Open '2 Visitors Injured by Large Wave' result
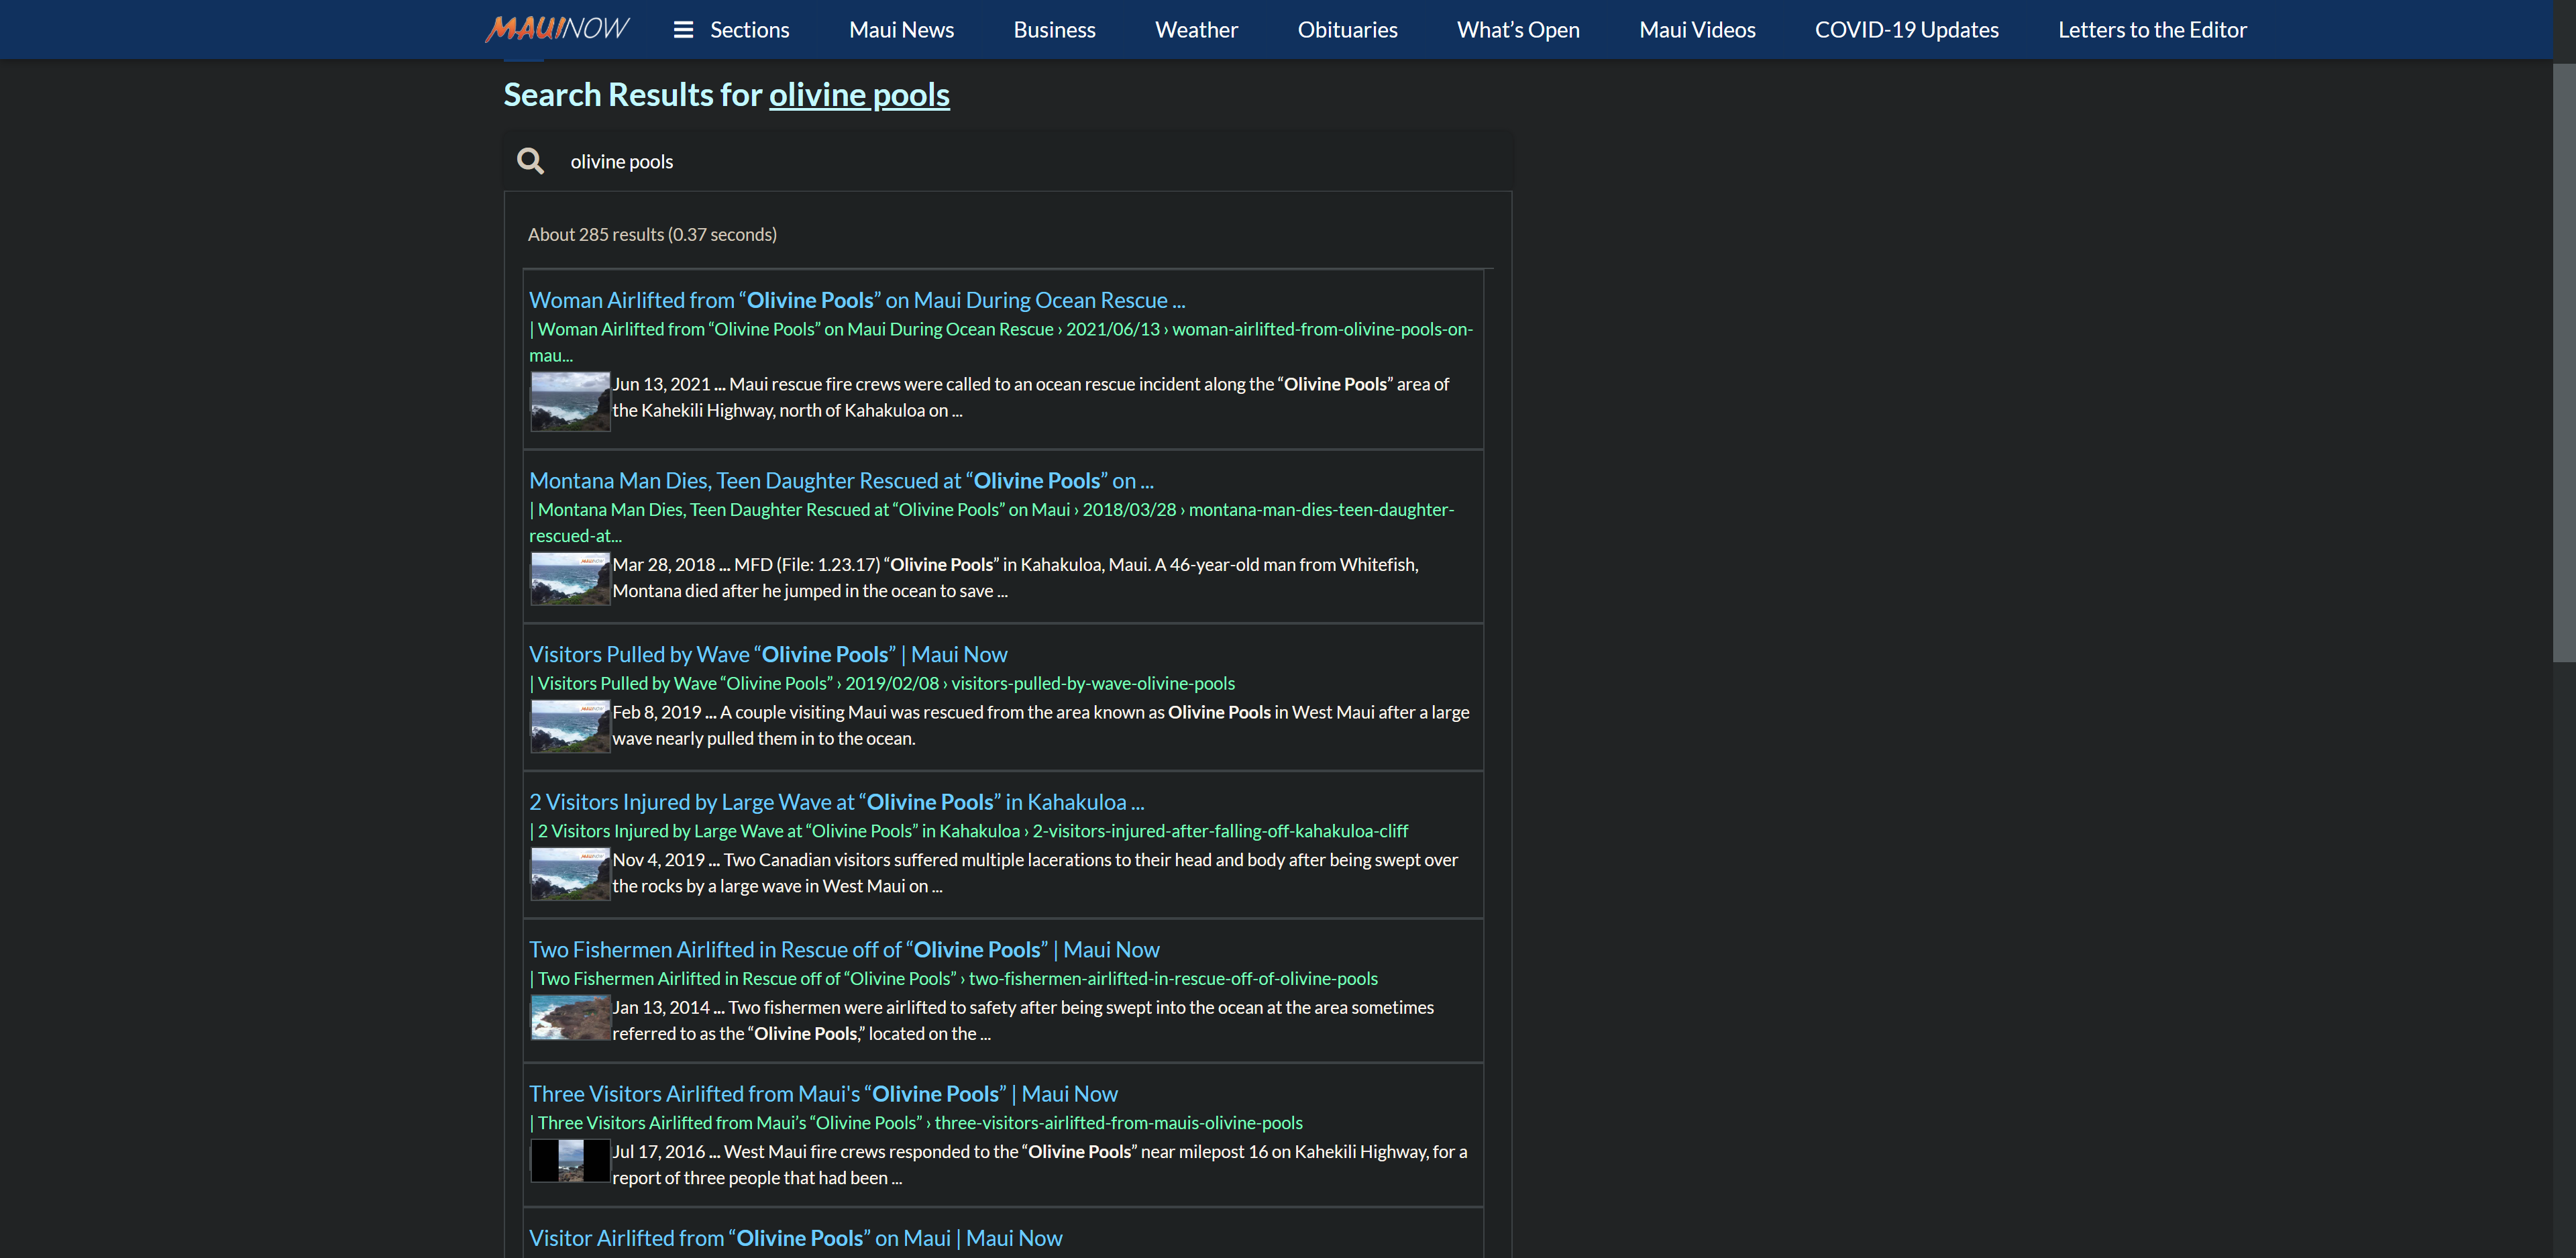The width and height of the screenshot is (2576, 1258). (837, 802)
